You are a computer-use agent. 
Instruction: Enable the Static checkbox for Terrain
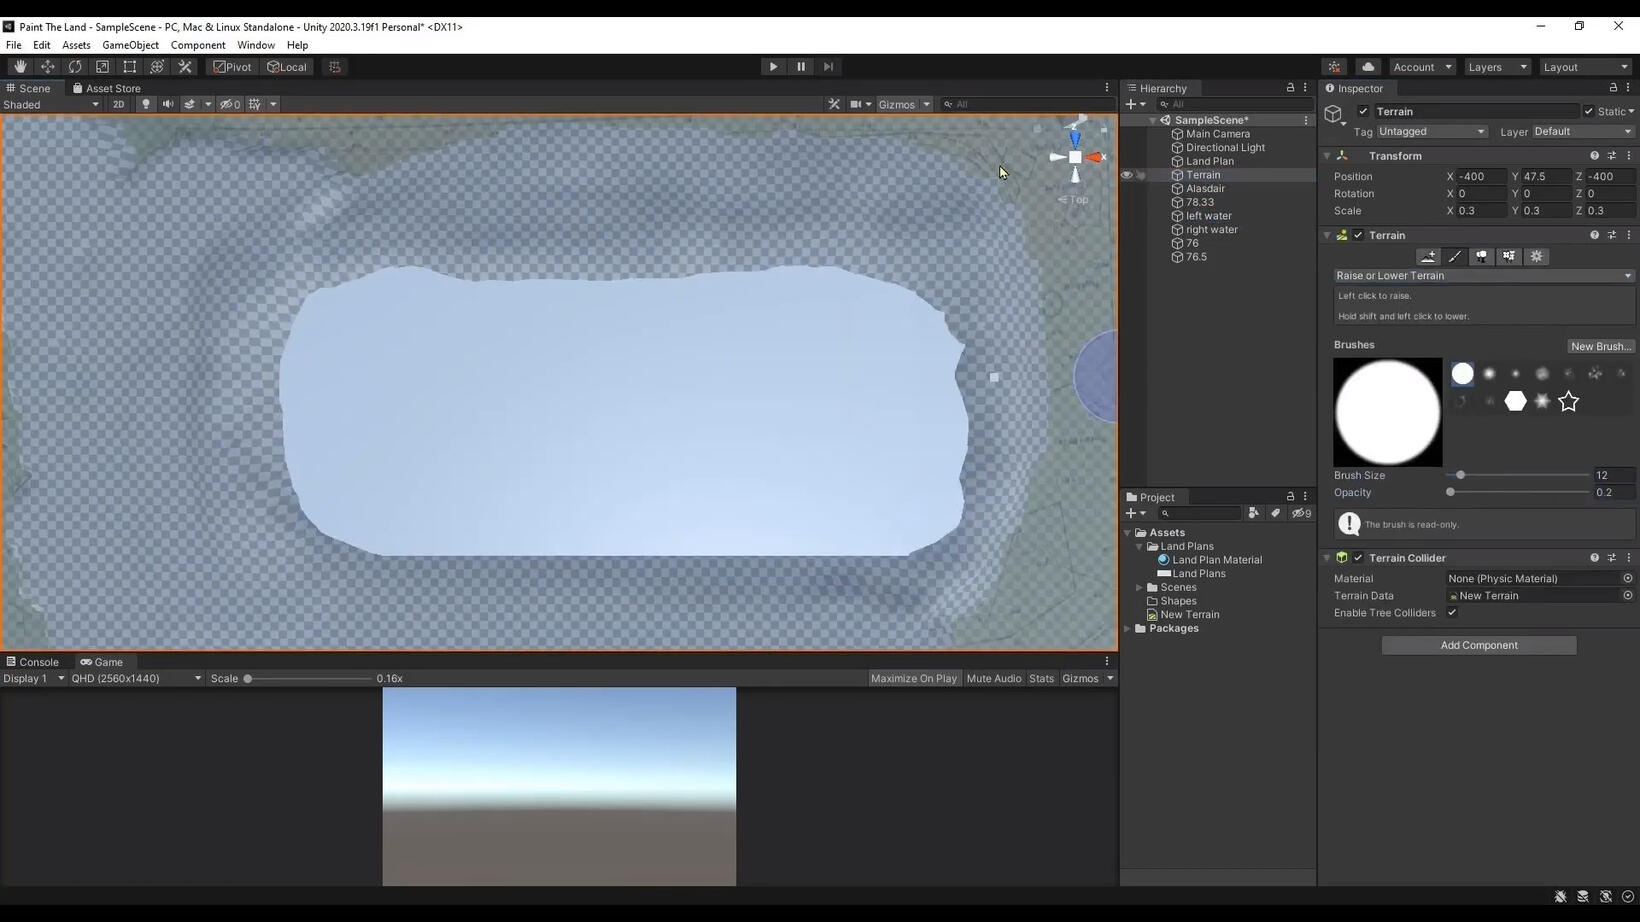[1589, 111]
